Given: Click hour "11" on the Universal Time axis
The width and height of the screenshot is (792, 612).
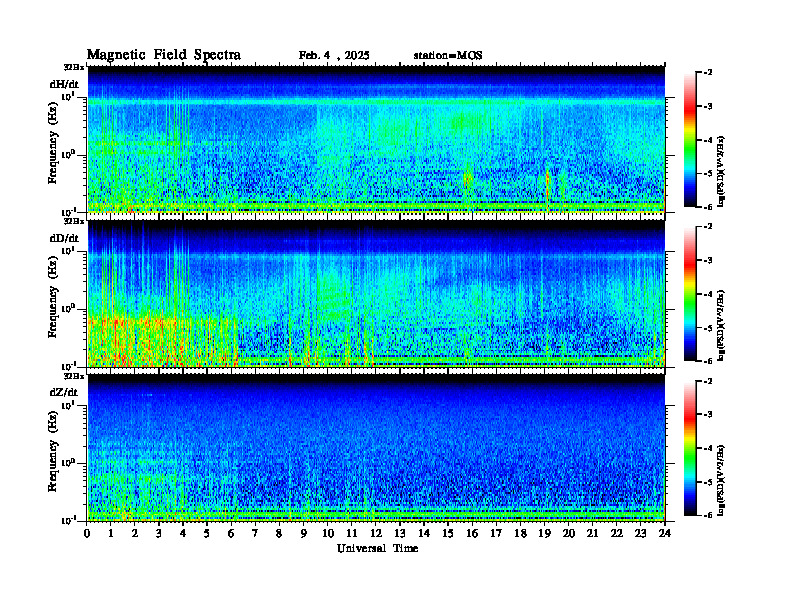Looking at the screenshot, I should tap(352, 533).
